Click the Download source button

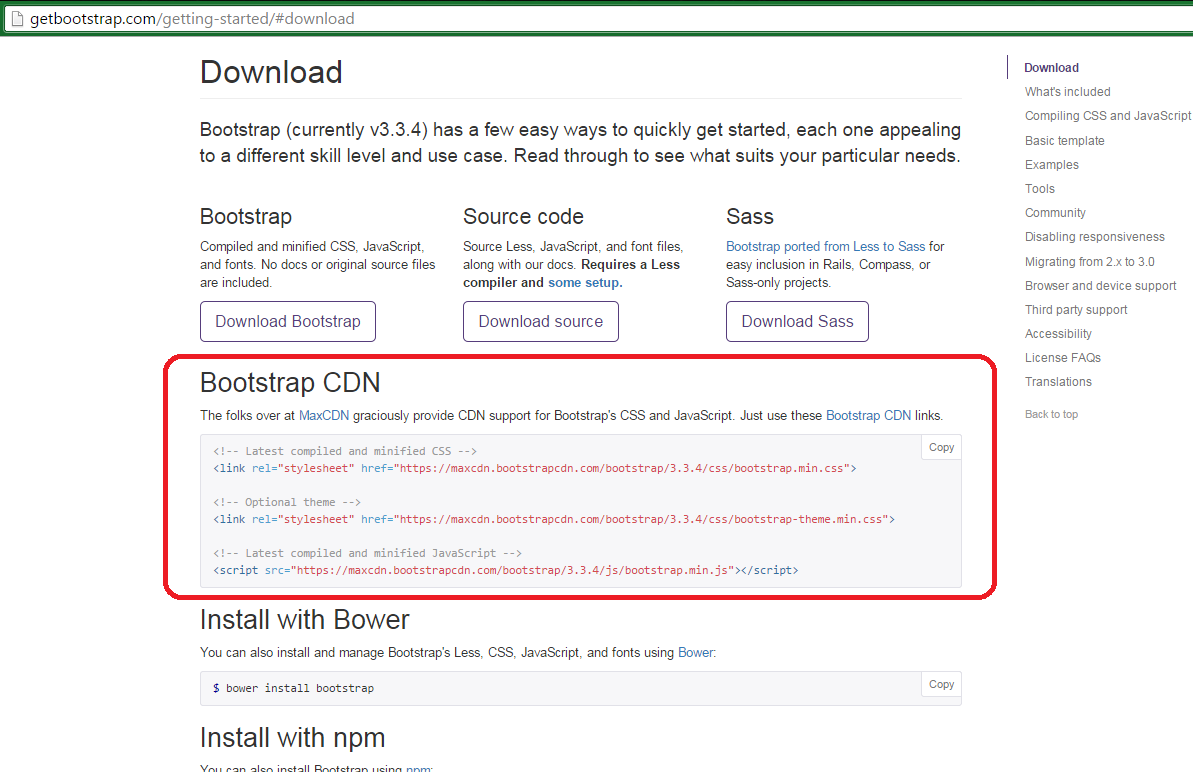click(540, 321)
